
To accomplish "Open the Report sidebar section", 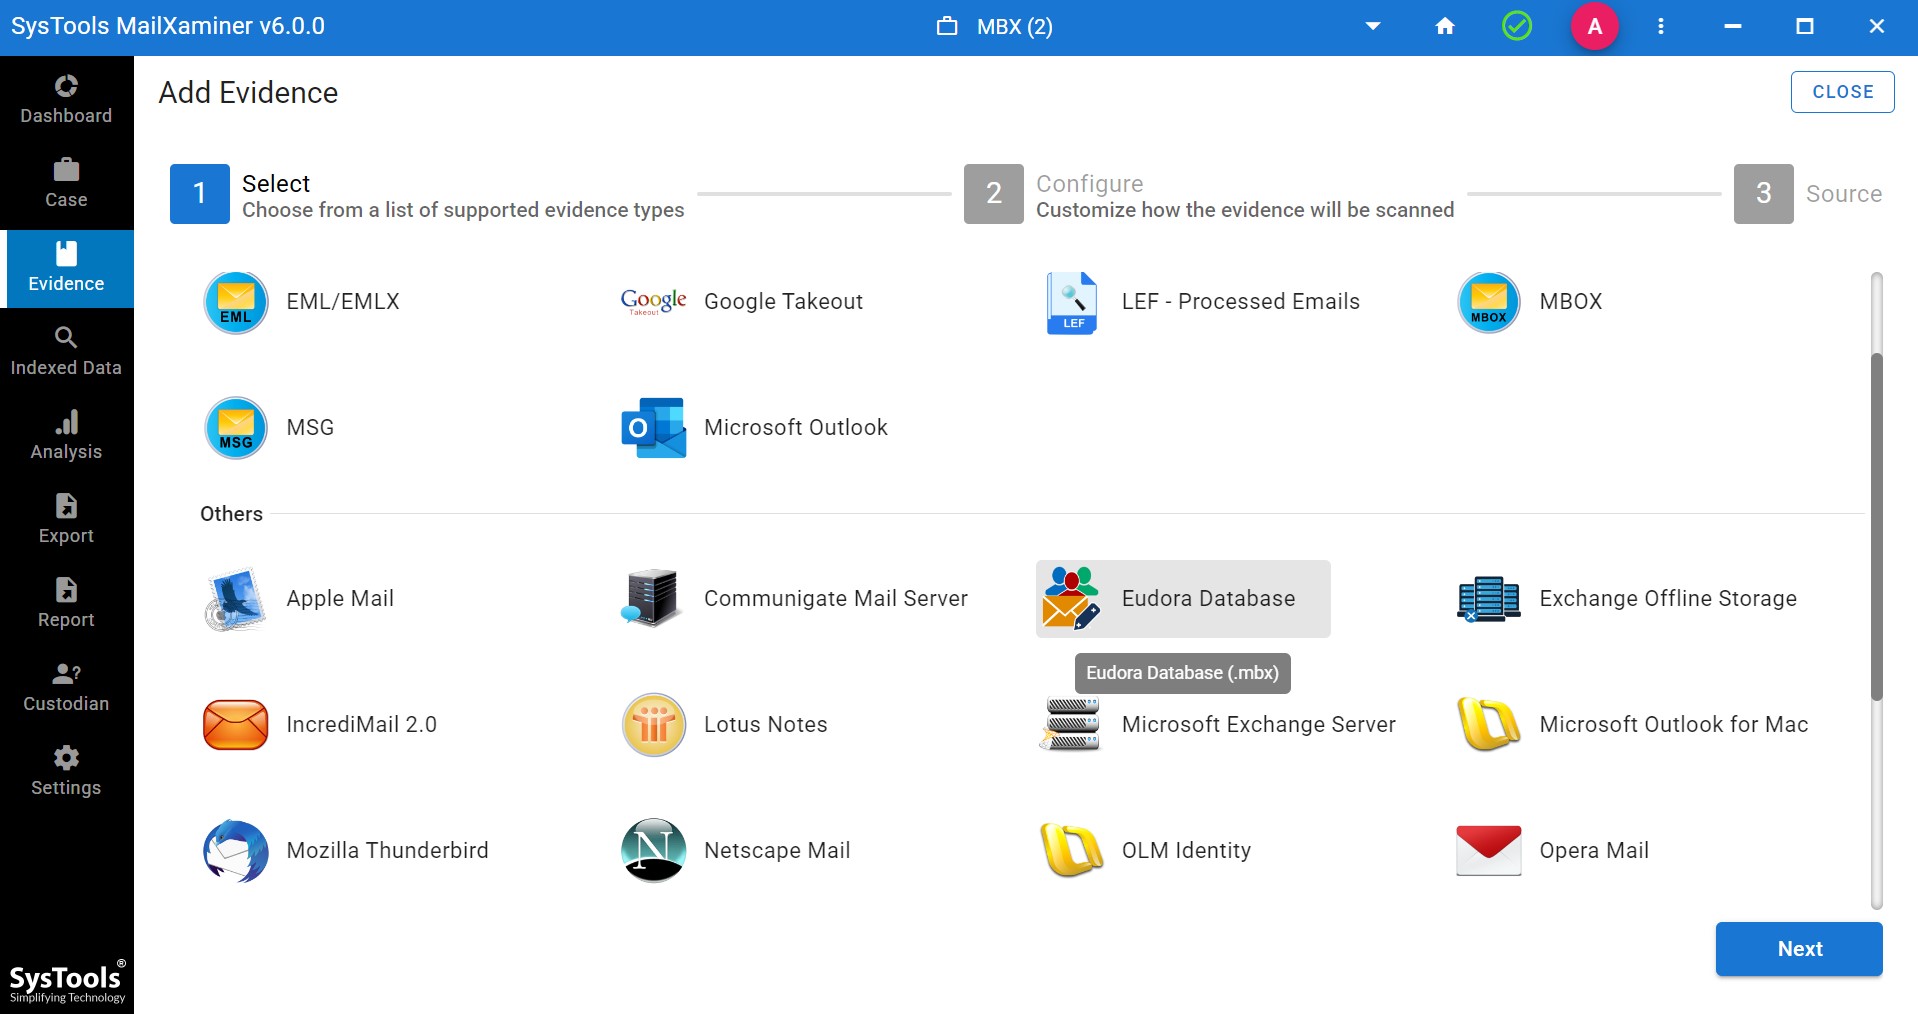I will pos(66,604).
